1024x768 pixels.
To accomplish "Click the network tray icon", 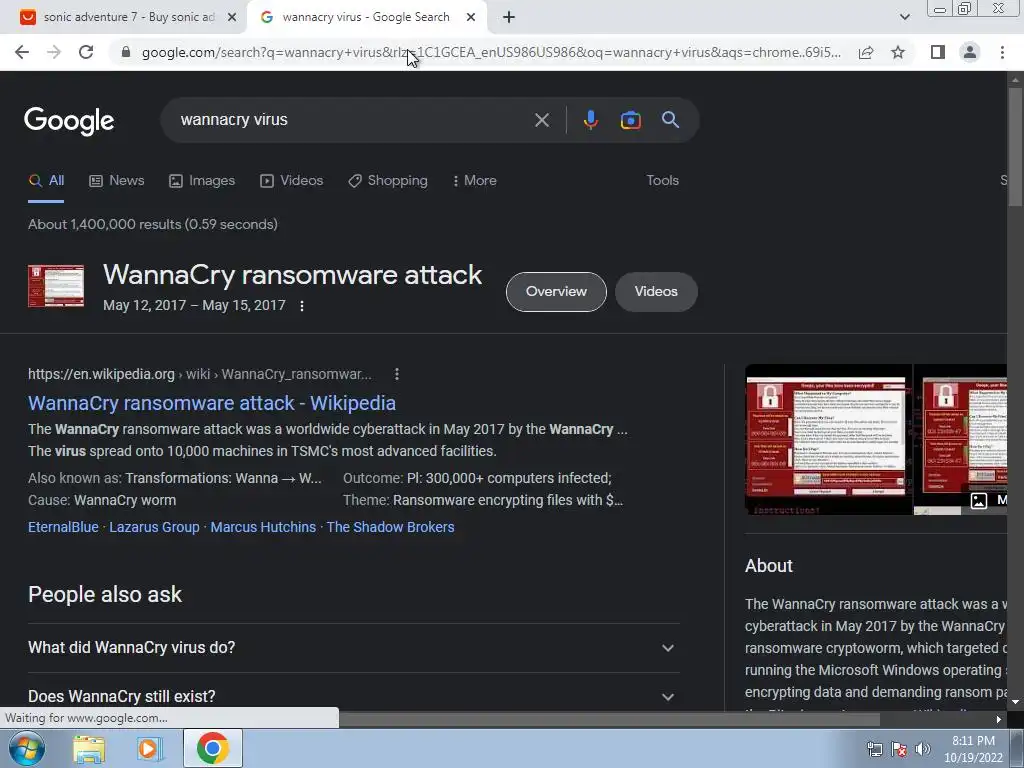I will pos(874,749).
